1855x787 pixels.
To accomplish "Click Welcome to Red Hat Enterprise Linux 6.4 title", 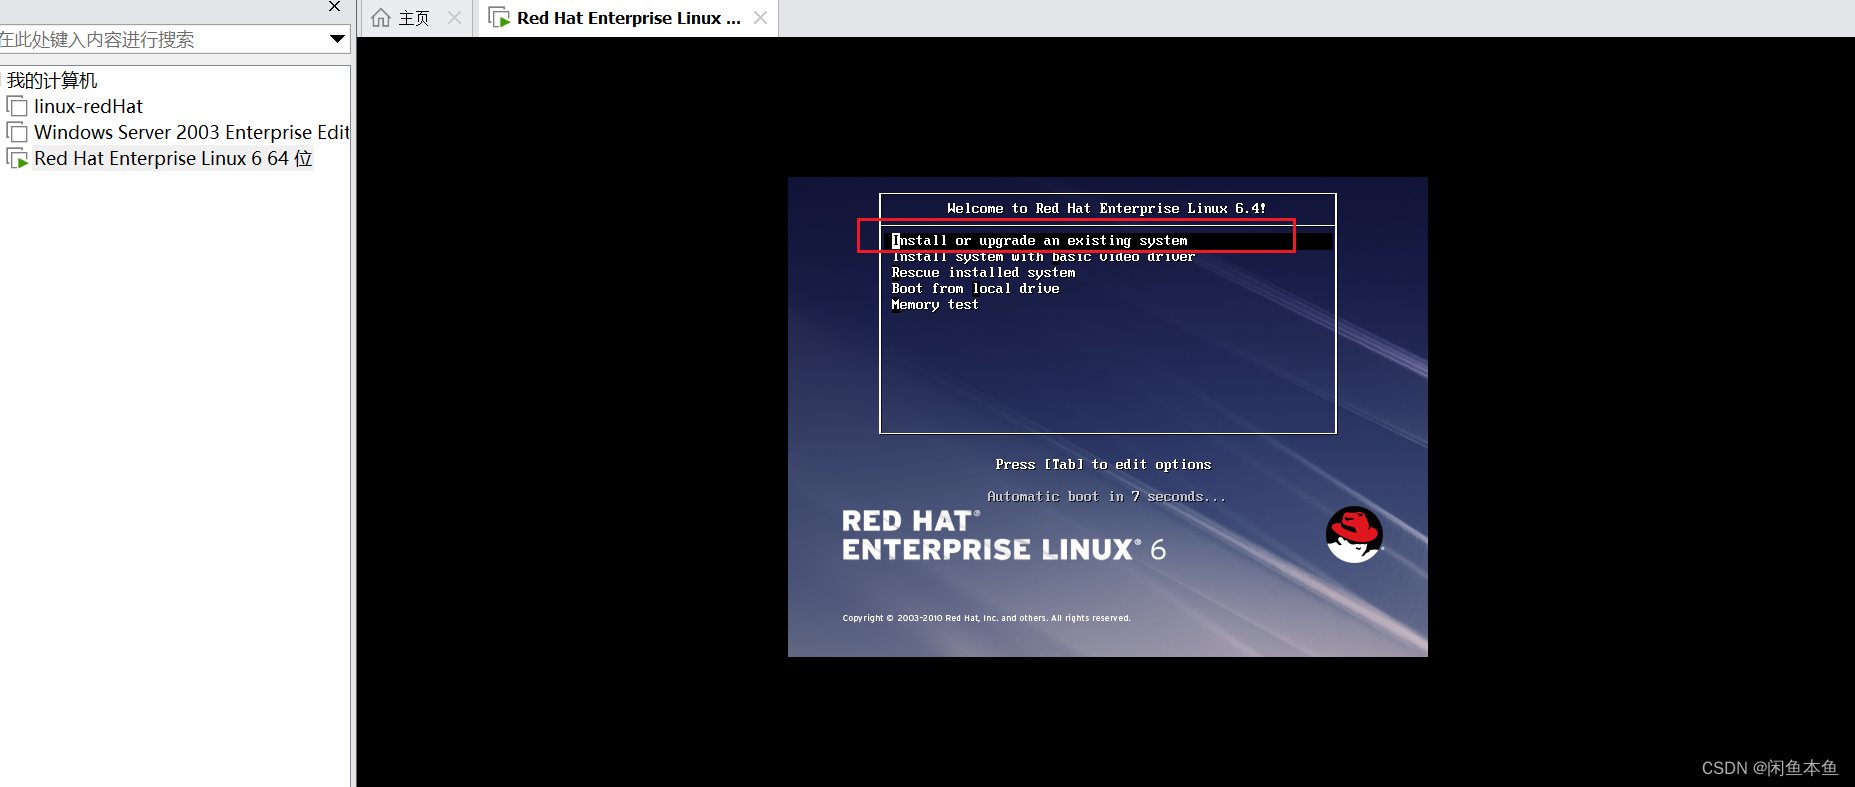I will (x=1106, y=208).
